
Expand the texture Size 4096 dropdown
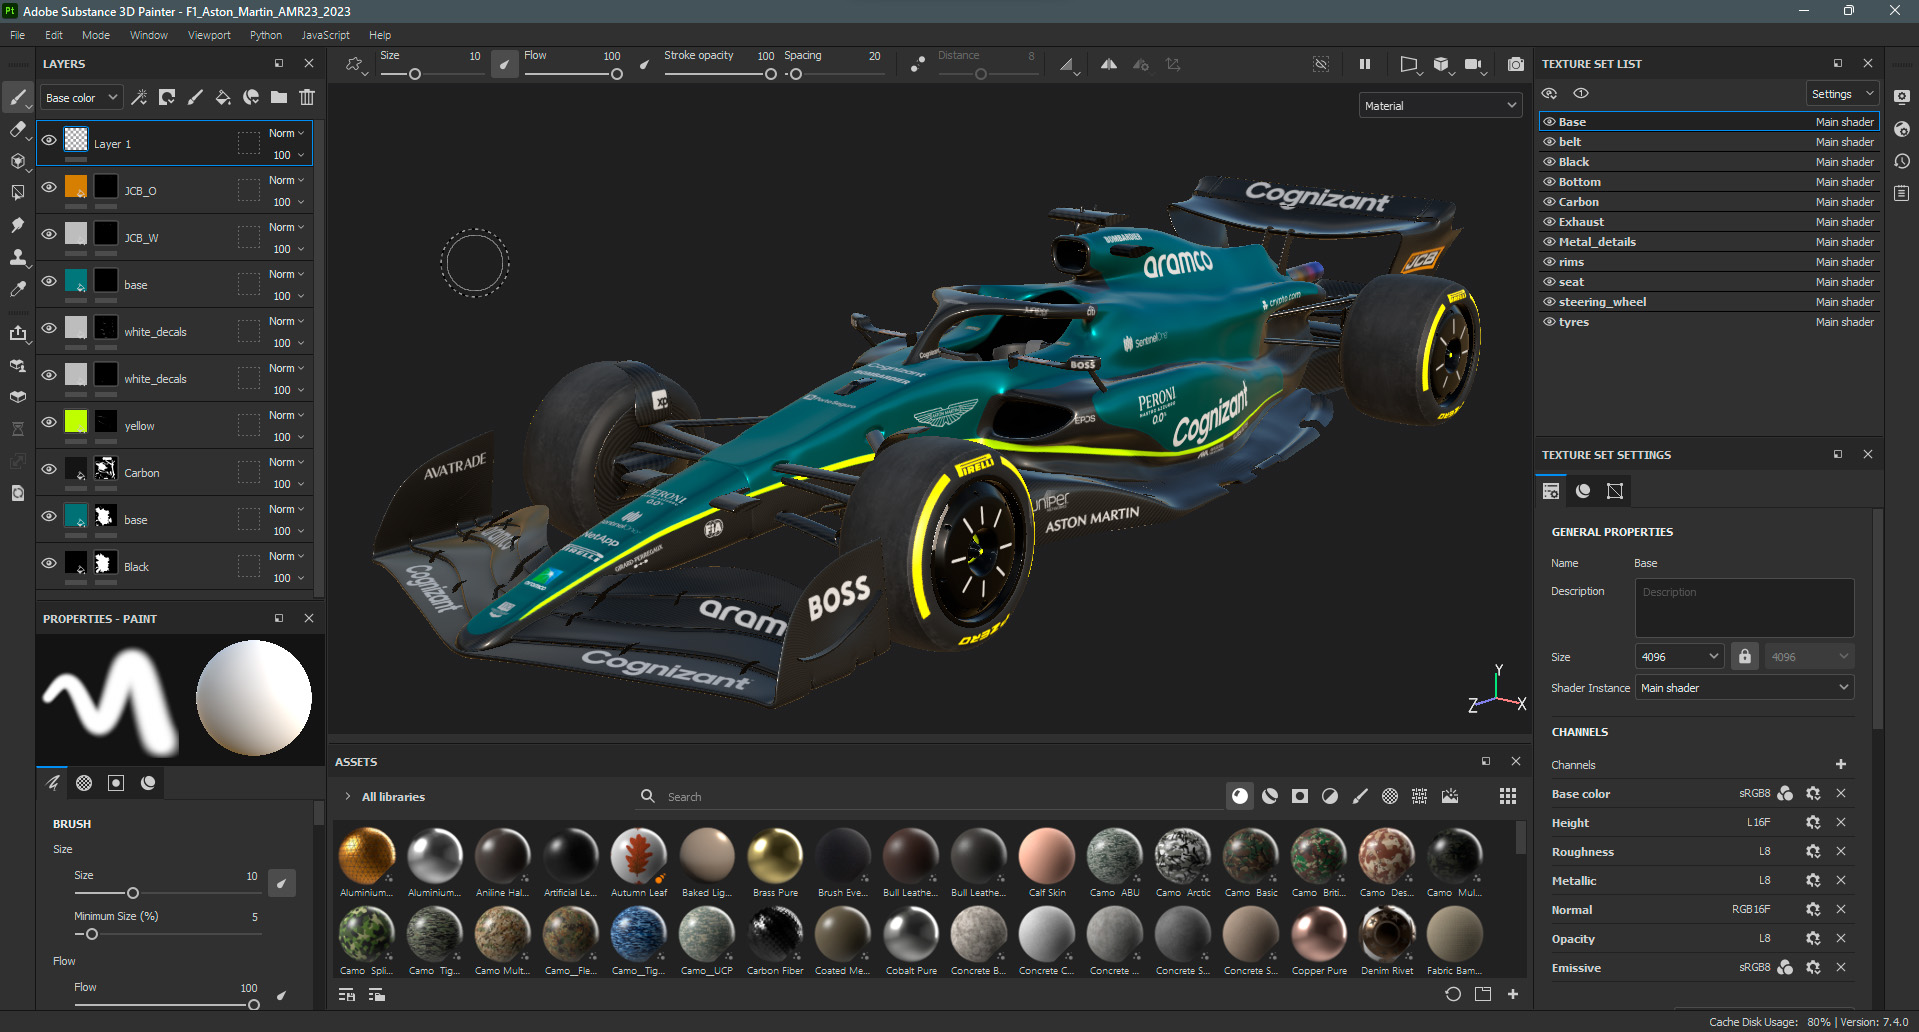(x=1679, y=657)
